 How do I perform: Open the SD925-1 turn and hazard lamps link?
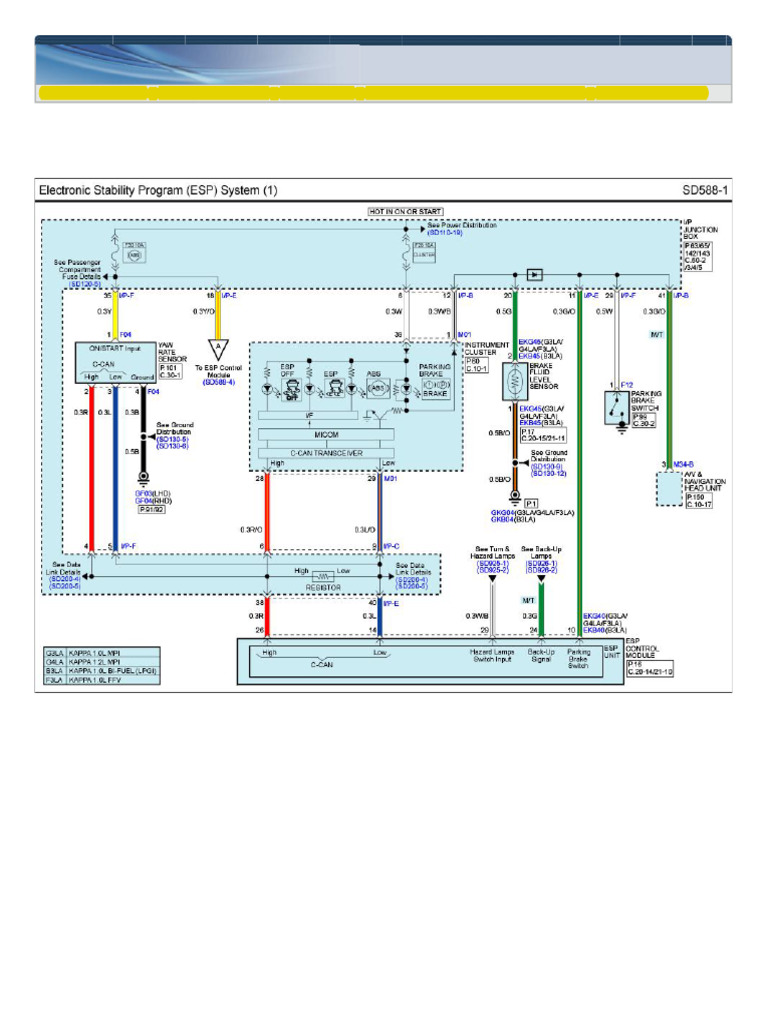[x=492, y=564]
